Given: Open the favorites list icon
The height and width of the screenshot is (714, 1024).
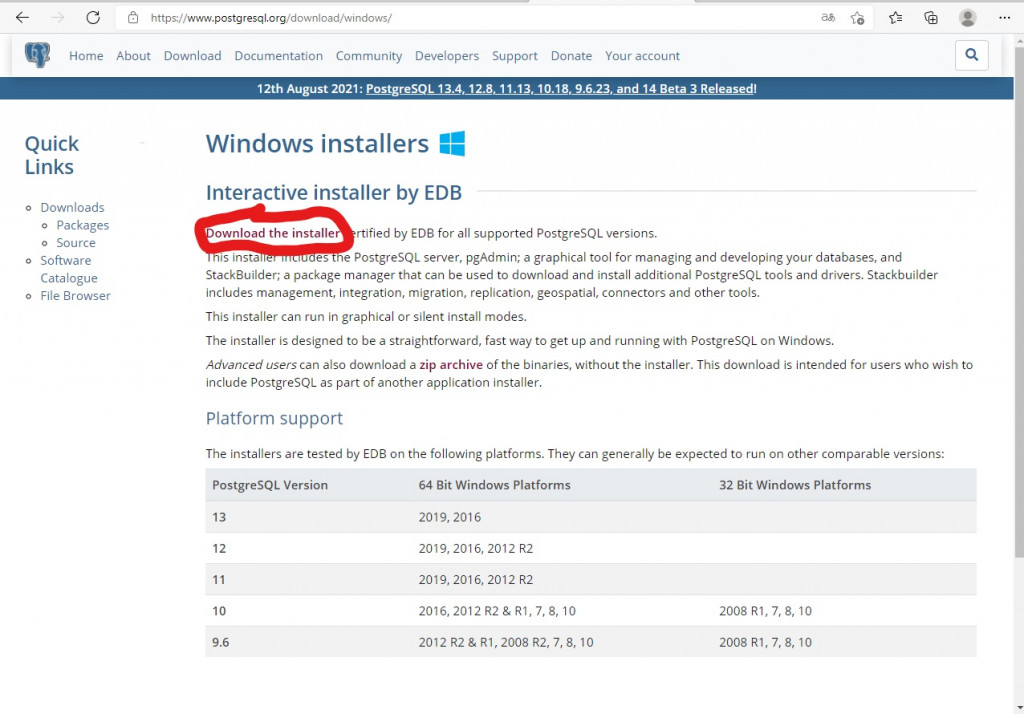Looking at the screenshot, I should (x=895, y=18).
